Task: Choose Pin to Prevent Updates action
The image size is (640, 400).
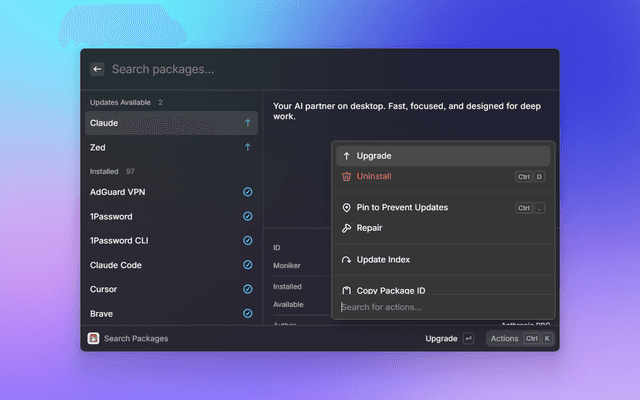Action: pyautogui.click(x=443, y=208)
